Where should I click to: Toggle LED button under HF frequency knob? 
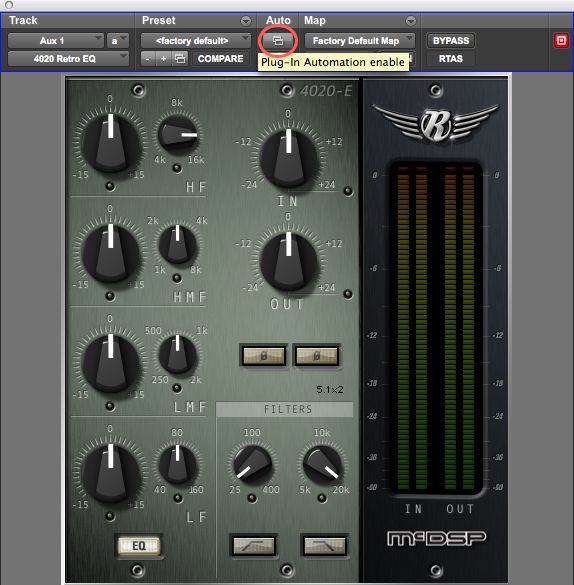point(177,168)
